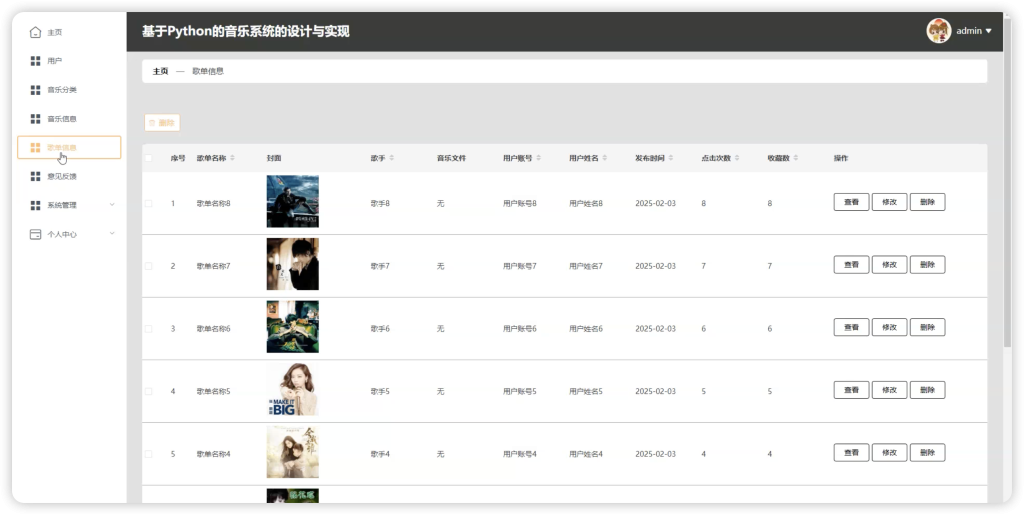
Task: Sort by 发布时间 column sort arrows
Action: 671,159
